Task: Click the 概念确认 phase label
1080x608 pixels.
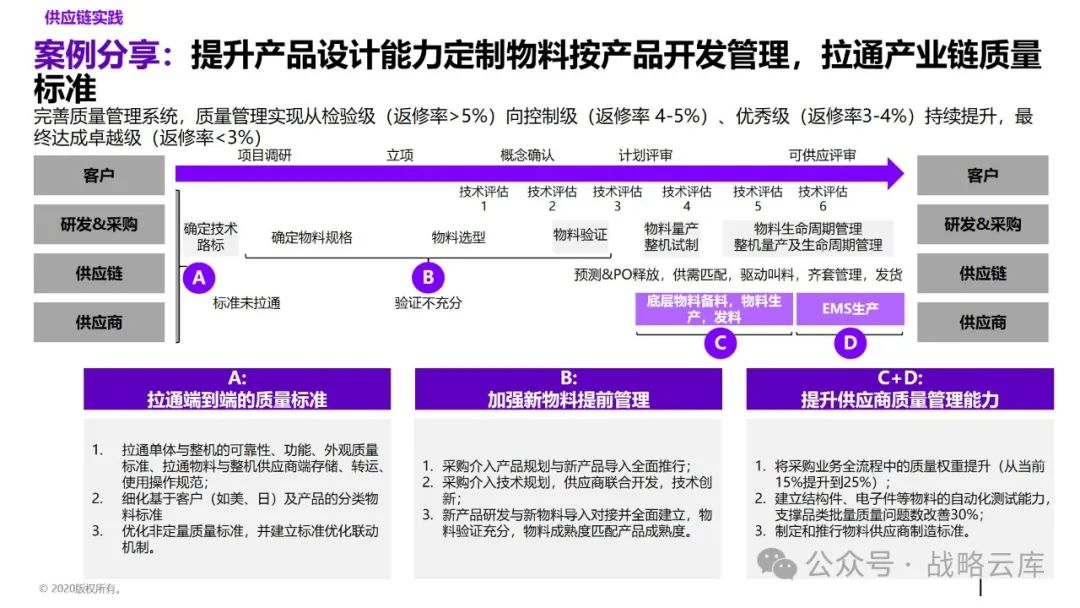Action: point(527,156)
